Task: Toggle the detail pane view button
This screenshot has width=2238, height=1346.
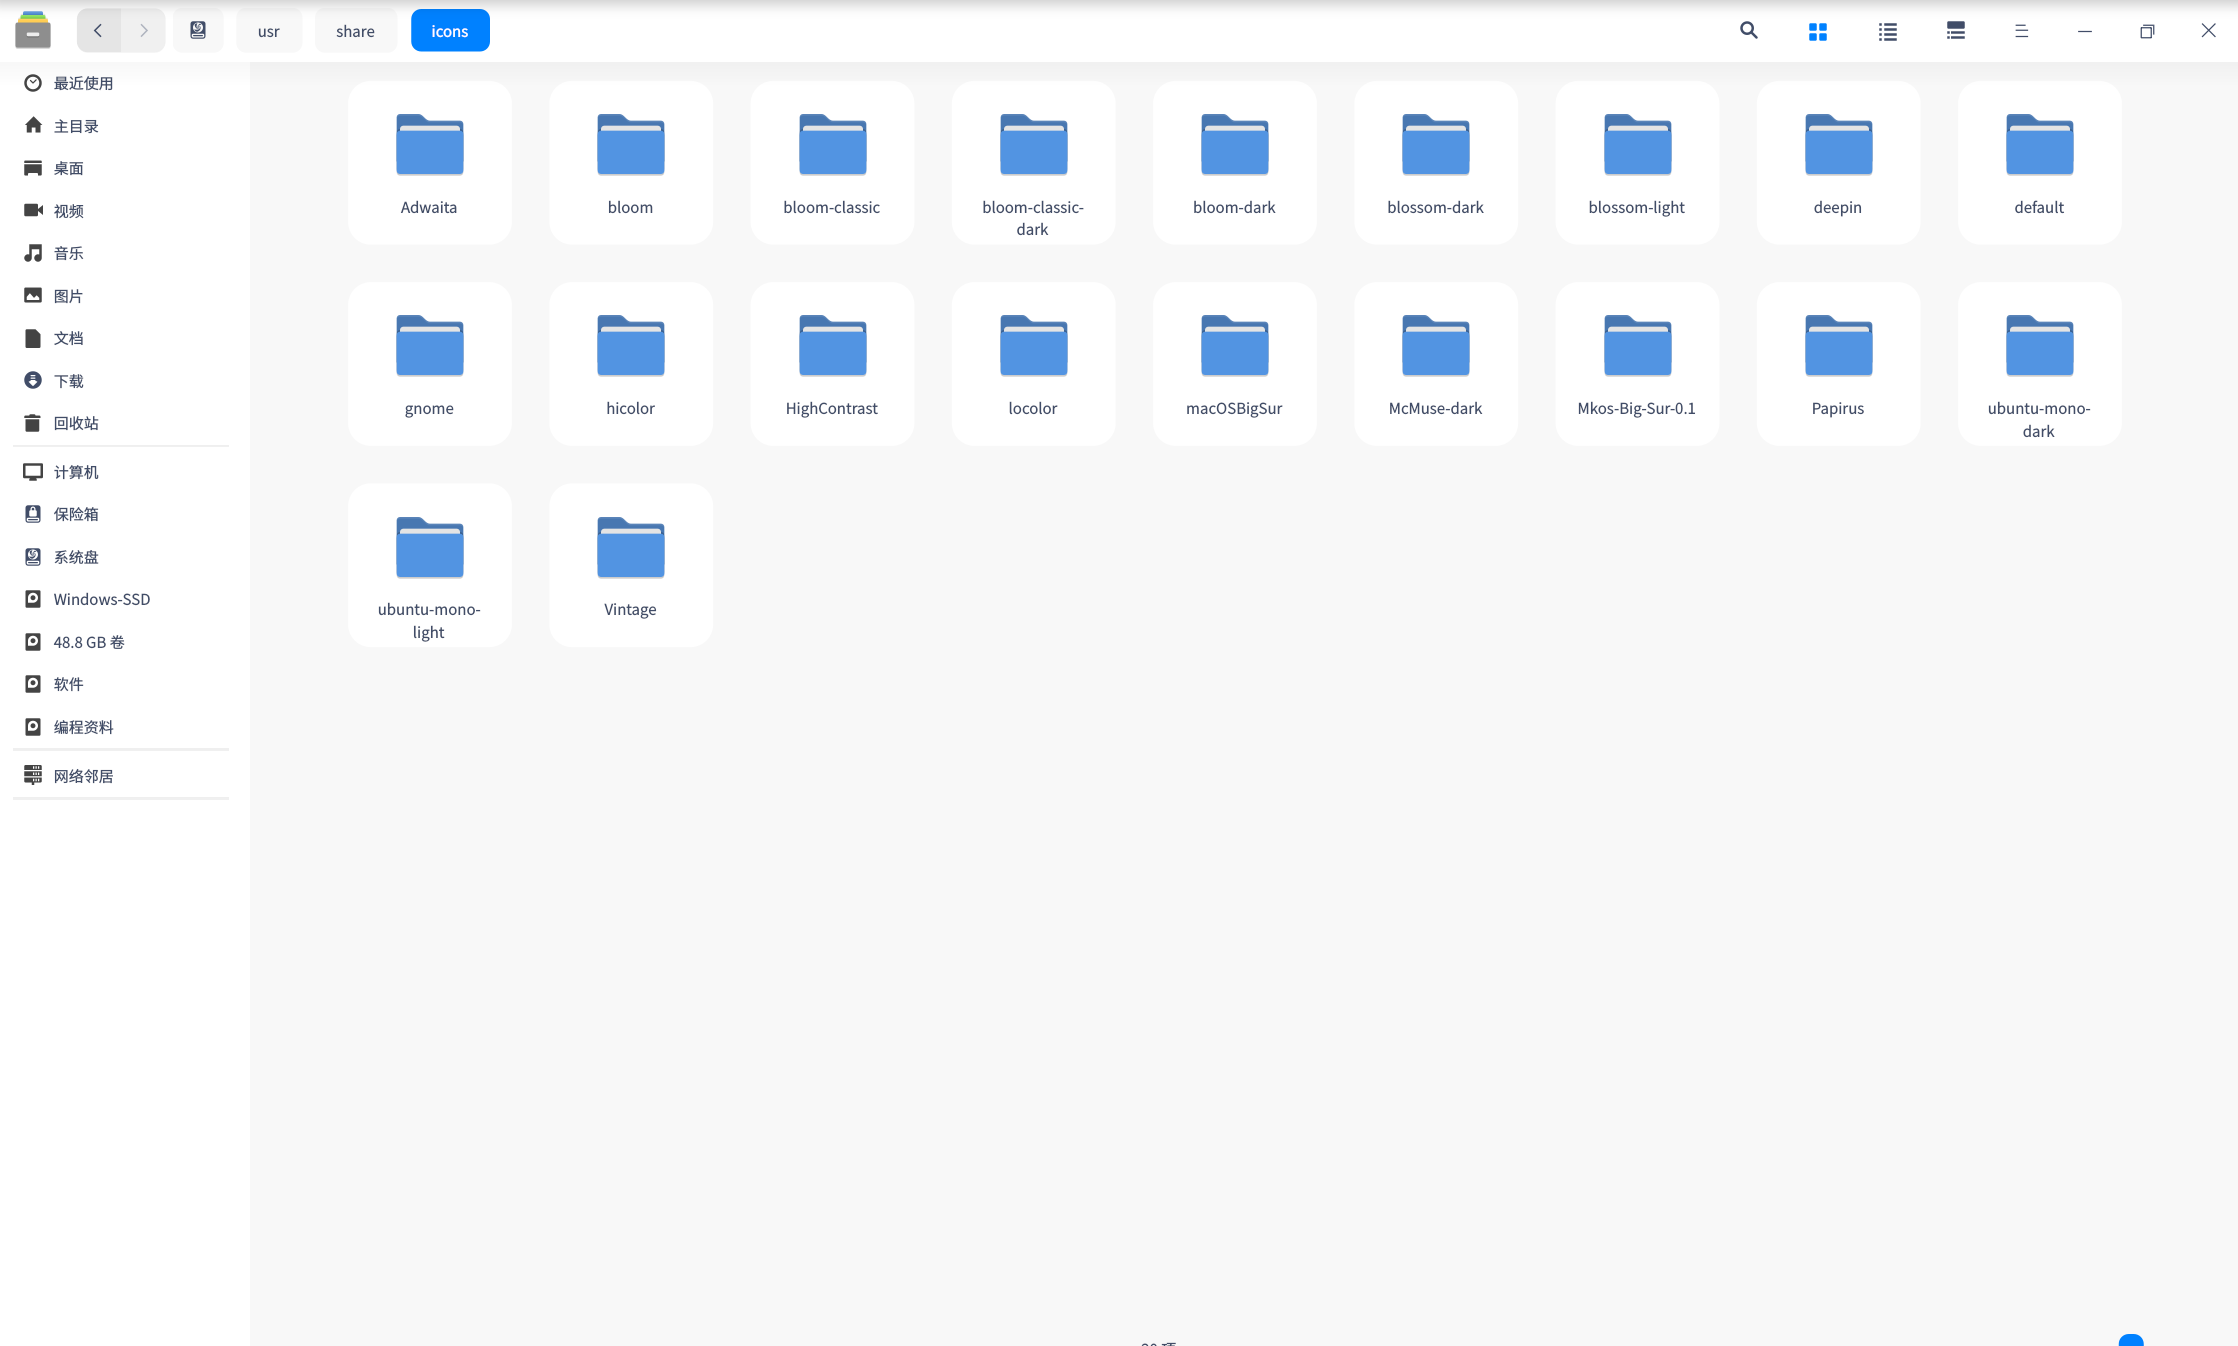Action: point(1955,31)
